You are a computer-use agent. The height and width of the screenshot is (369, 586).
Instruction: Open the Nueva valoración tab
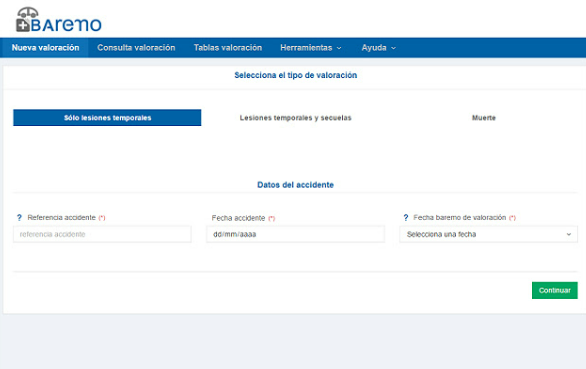45,48
